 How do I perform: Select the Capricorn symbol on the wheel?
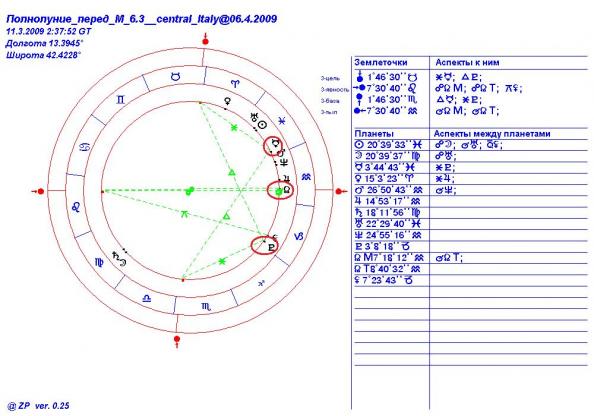(299, 236)
